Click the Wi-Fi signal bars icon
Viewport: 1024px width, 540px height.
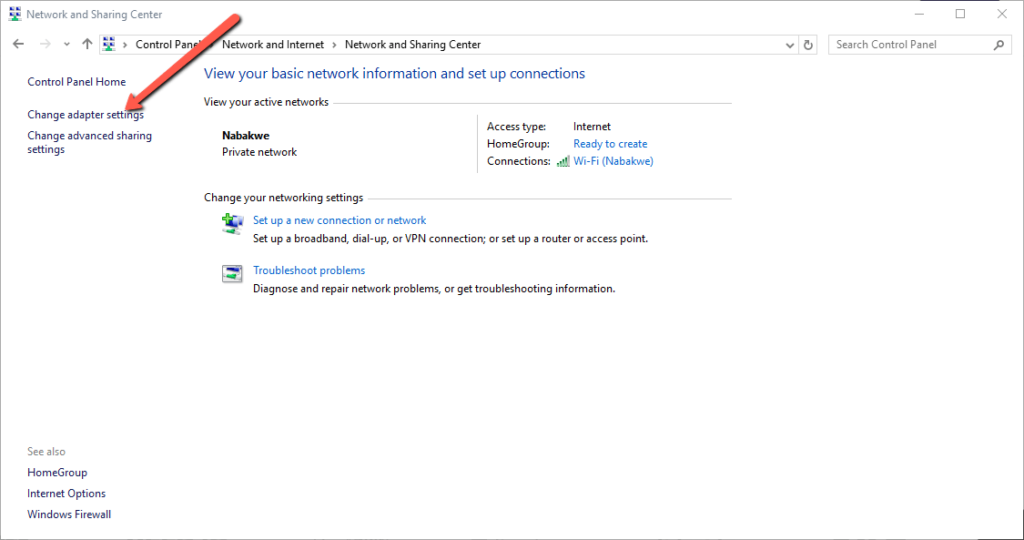(562, 161)
